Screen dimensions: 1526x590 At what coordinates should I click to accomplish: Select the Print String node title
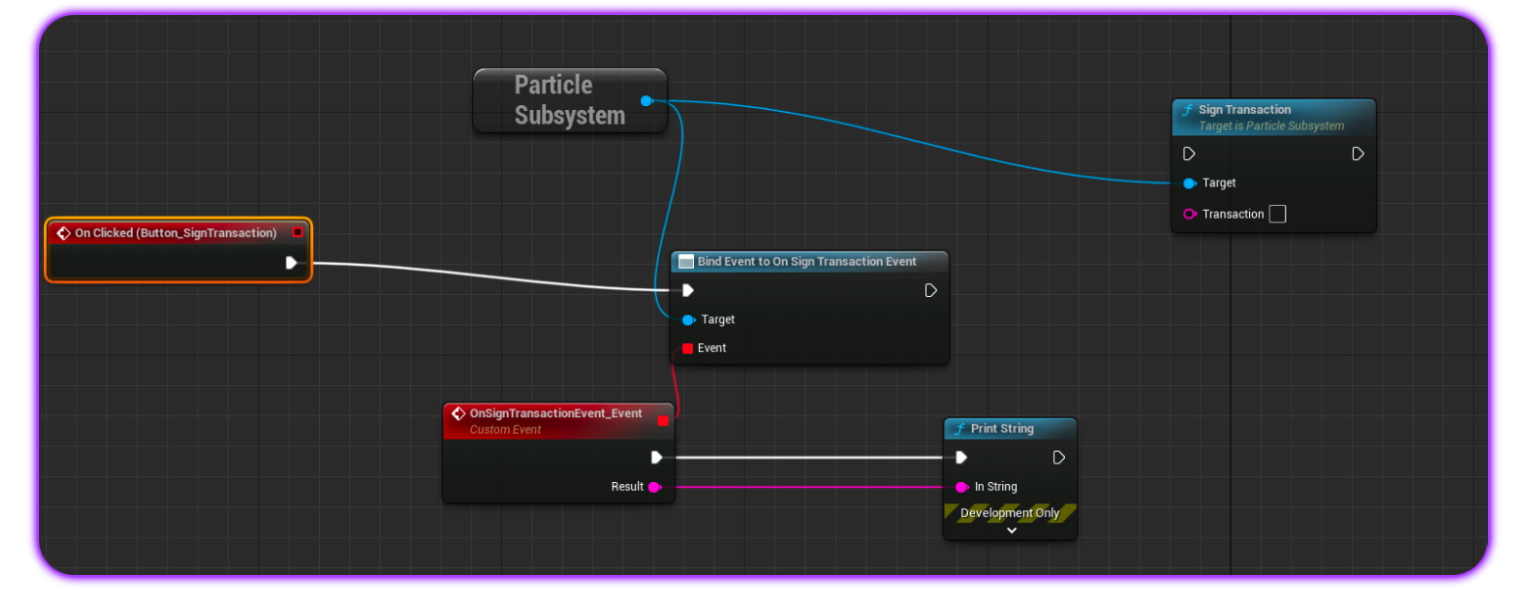tap(1002, 428)
